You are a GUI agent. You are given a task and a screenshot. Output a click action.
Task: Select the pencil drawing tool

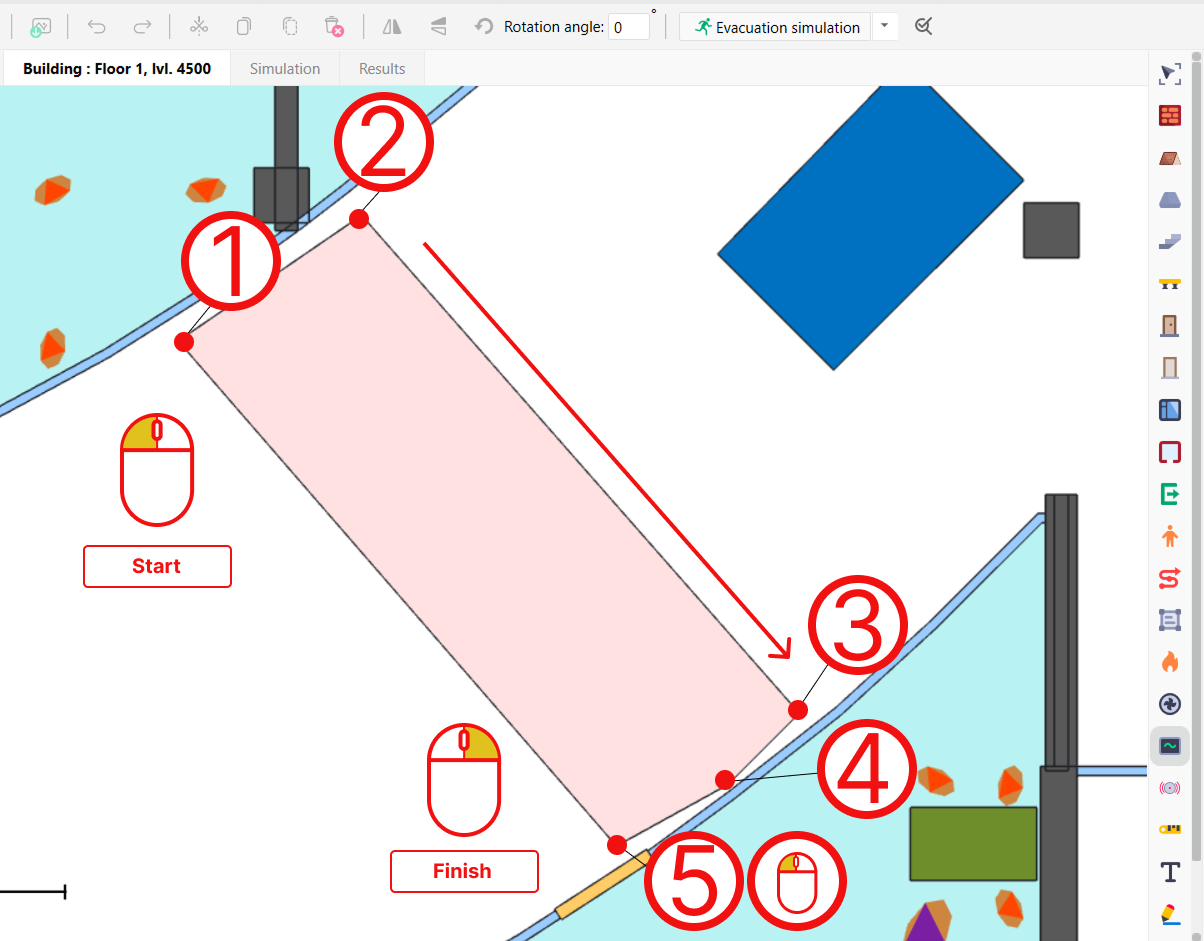[1170, 913]
